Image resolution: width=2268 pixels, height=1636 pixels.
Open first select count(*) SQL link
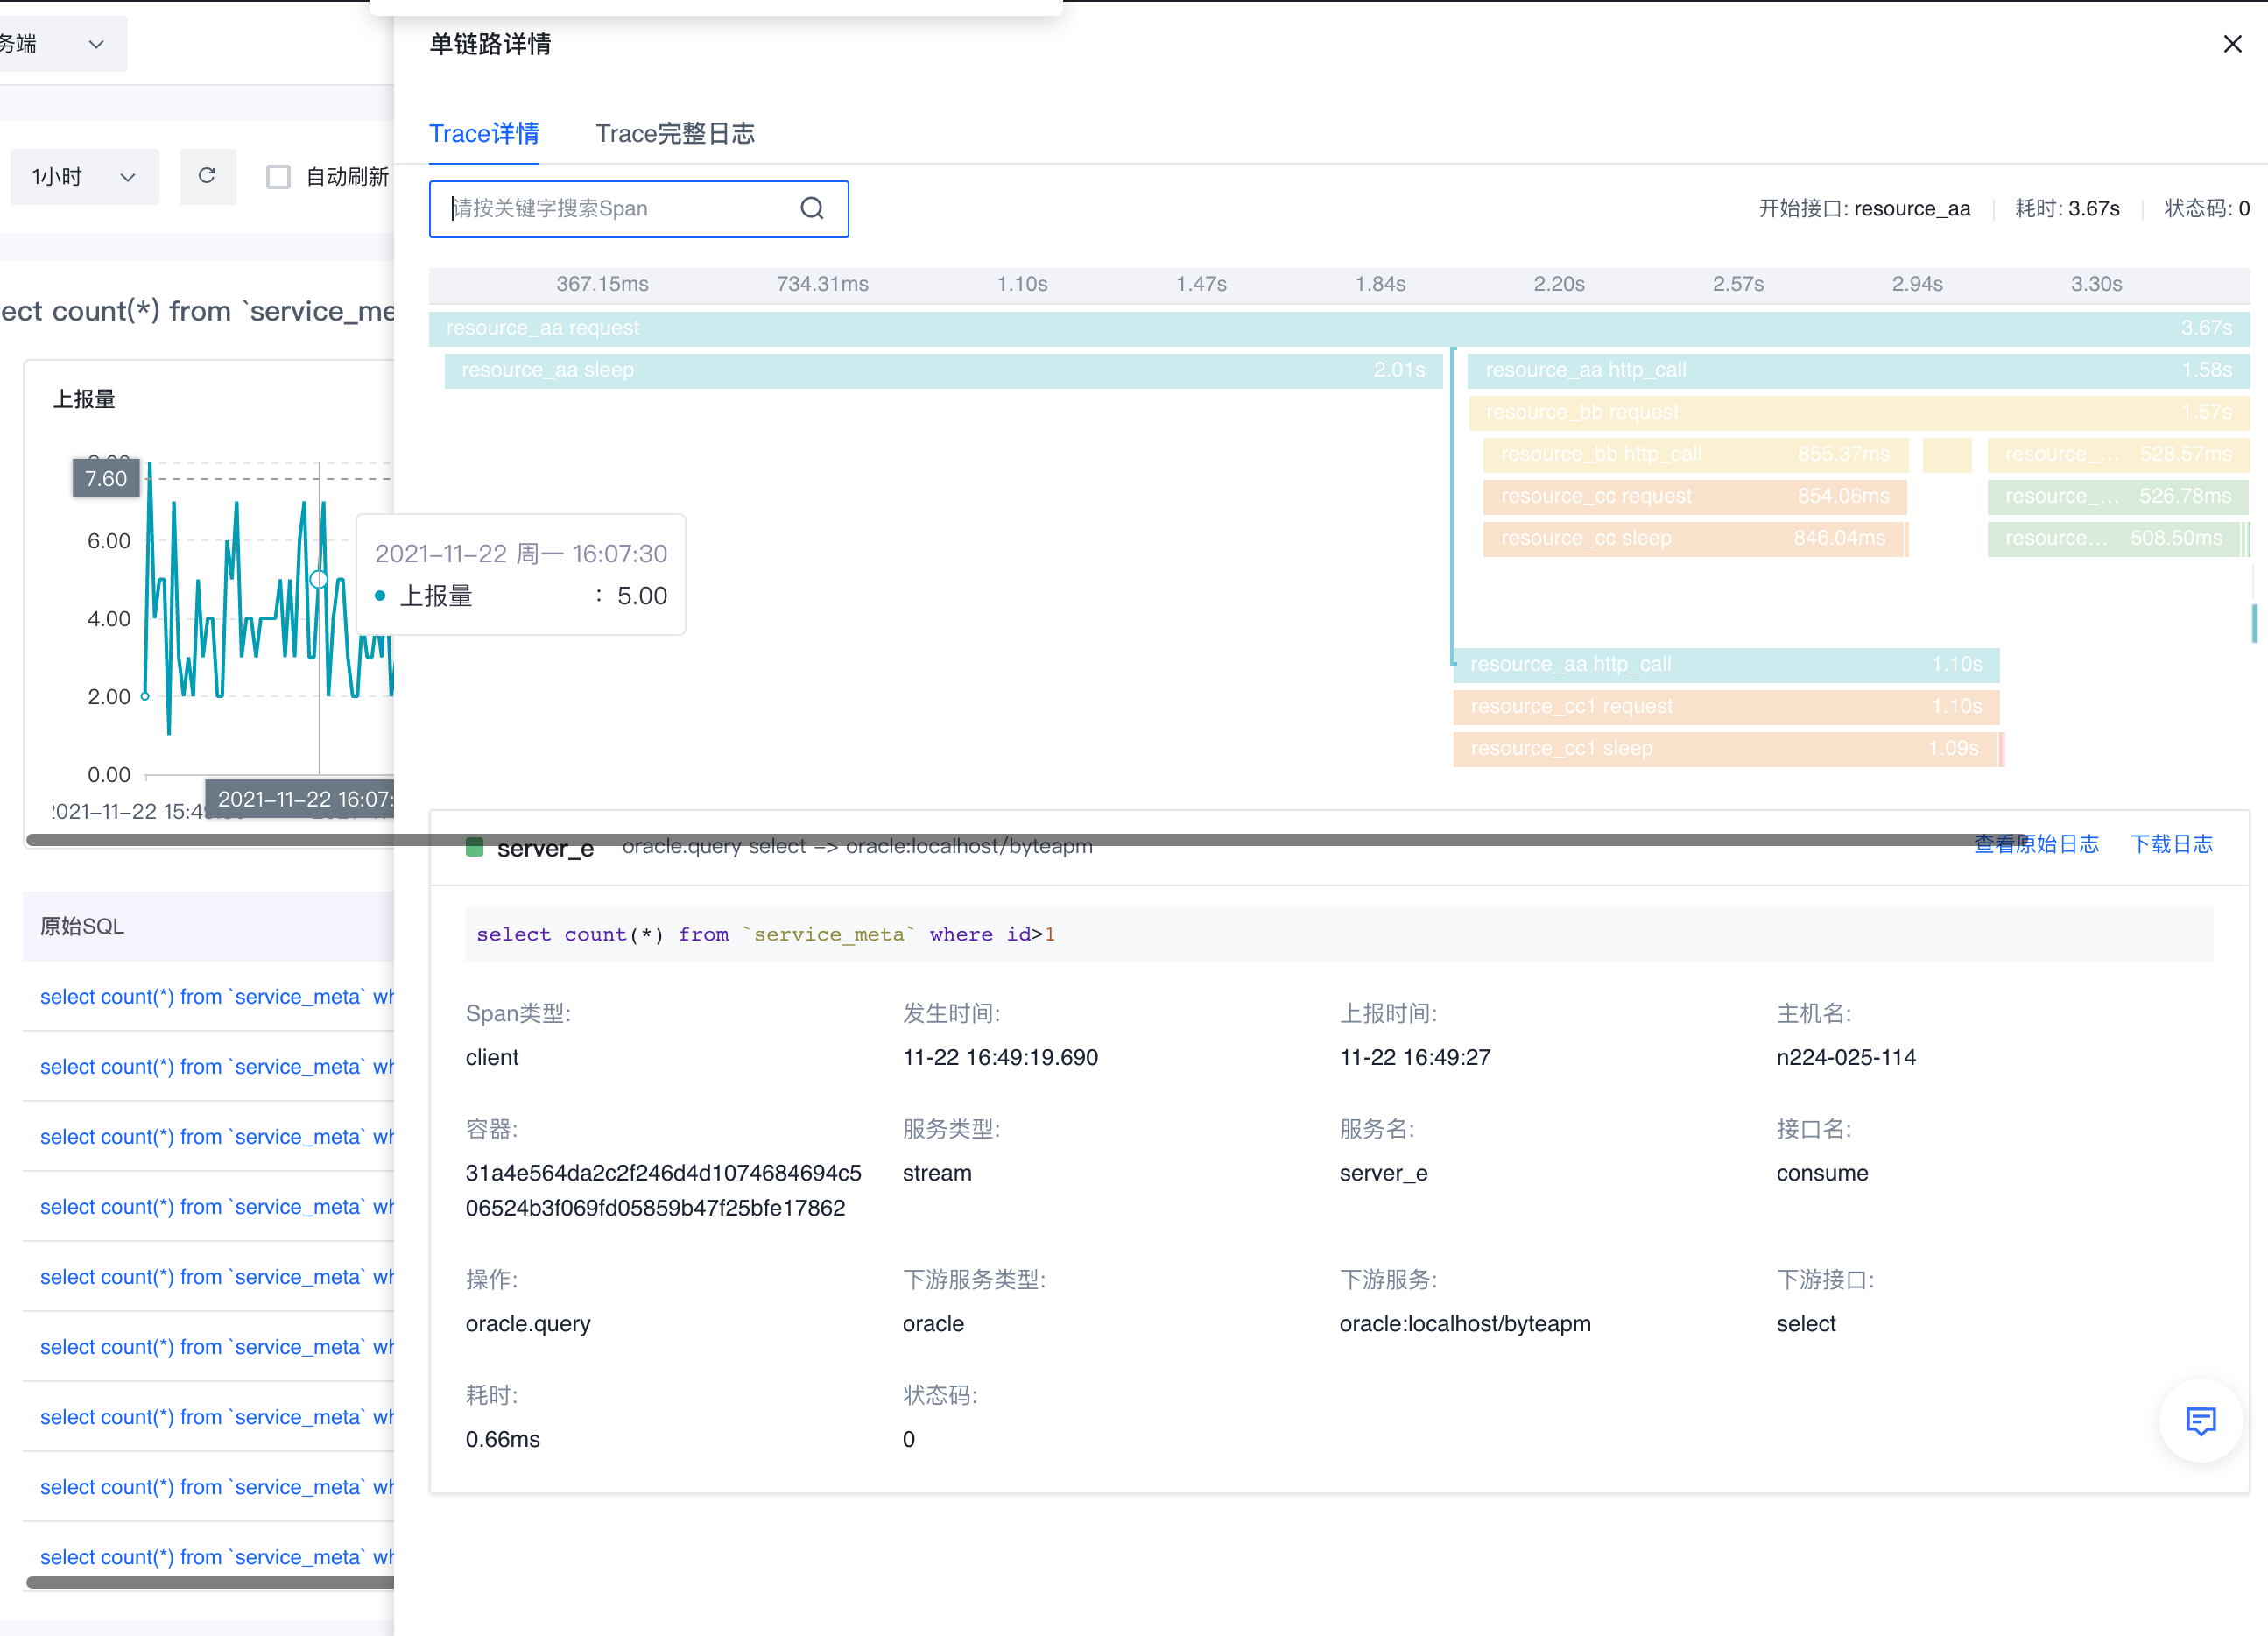pyautogui.click(x=217, y=996)
